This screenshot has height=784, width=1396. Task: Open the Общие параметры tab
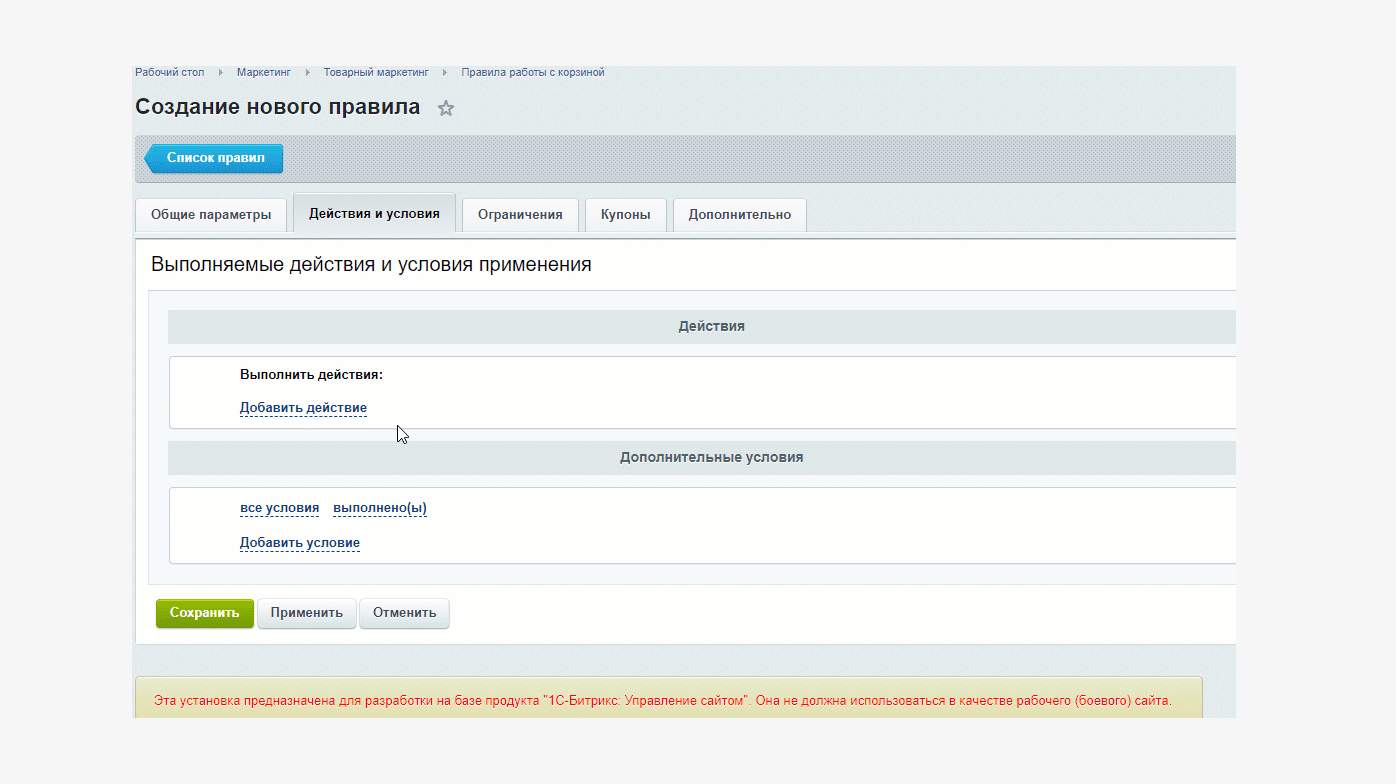click(x=211, y=214)
